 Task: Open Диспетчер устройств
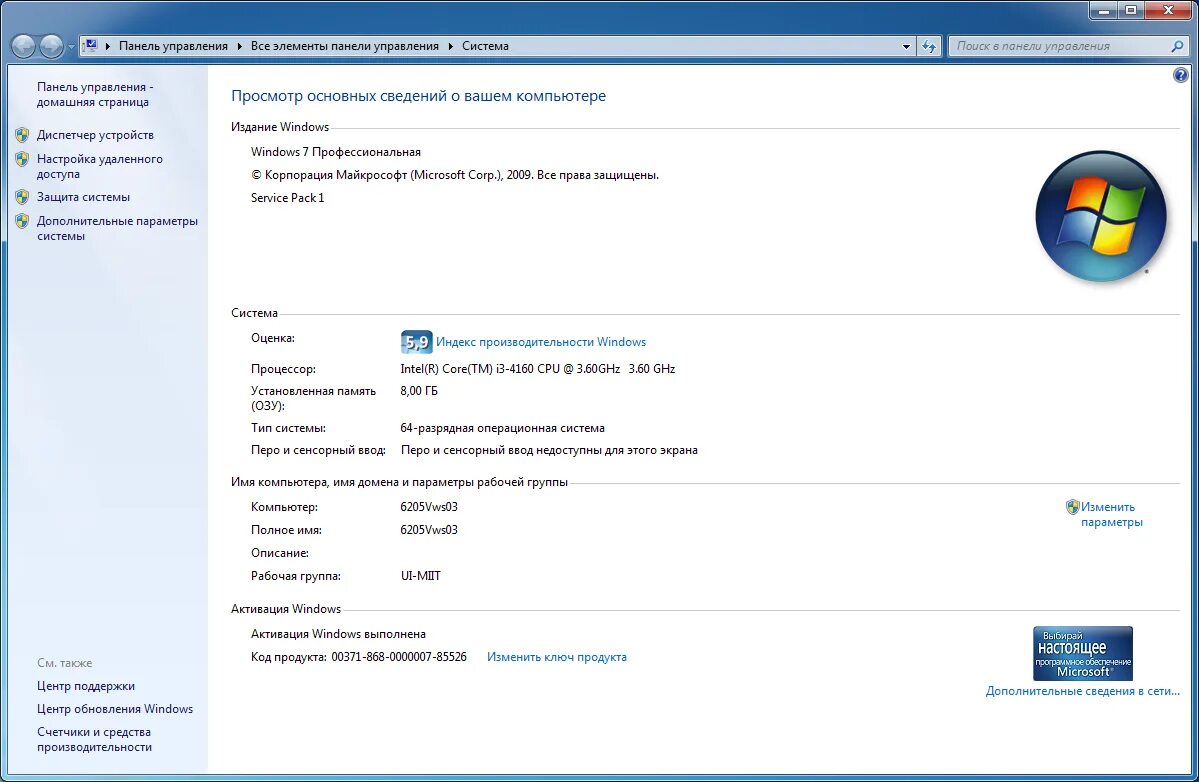[96, 135]
